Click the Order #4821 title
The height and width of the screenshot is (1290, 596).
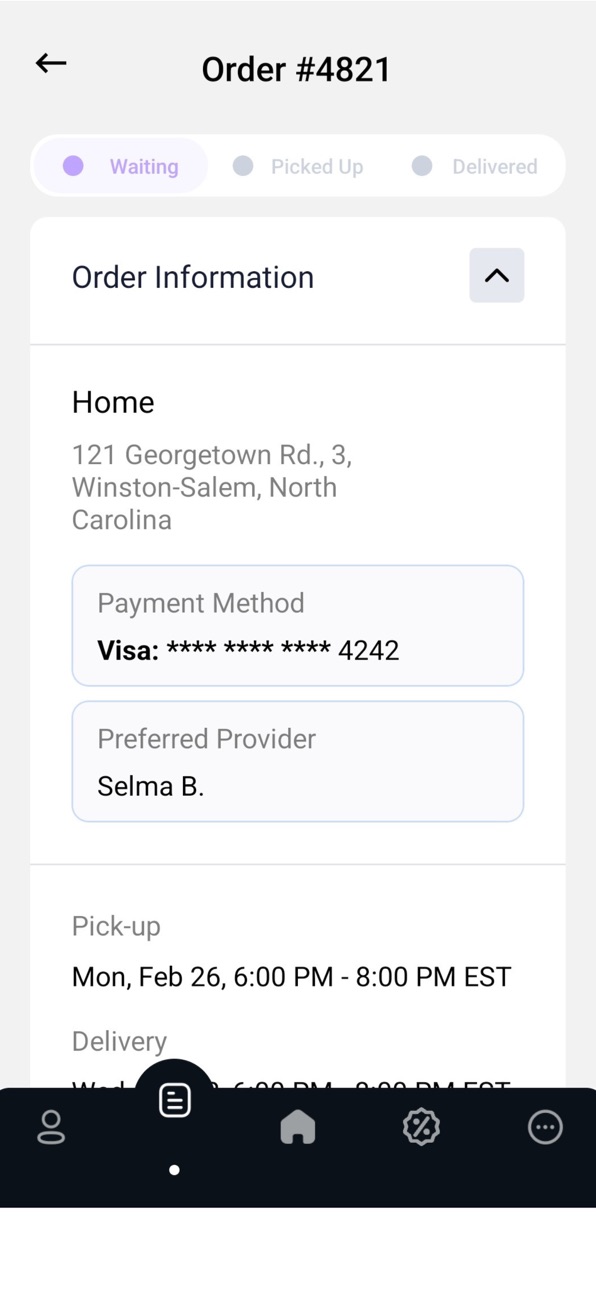tap(296, 69)
